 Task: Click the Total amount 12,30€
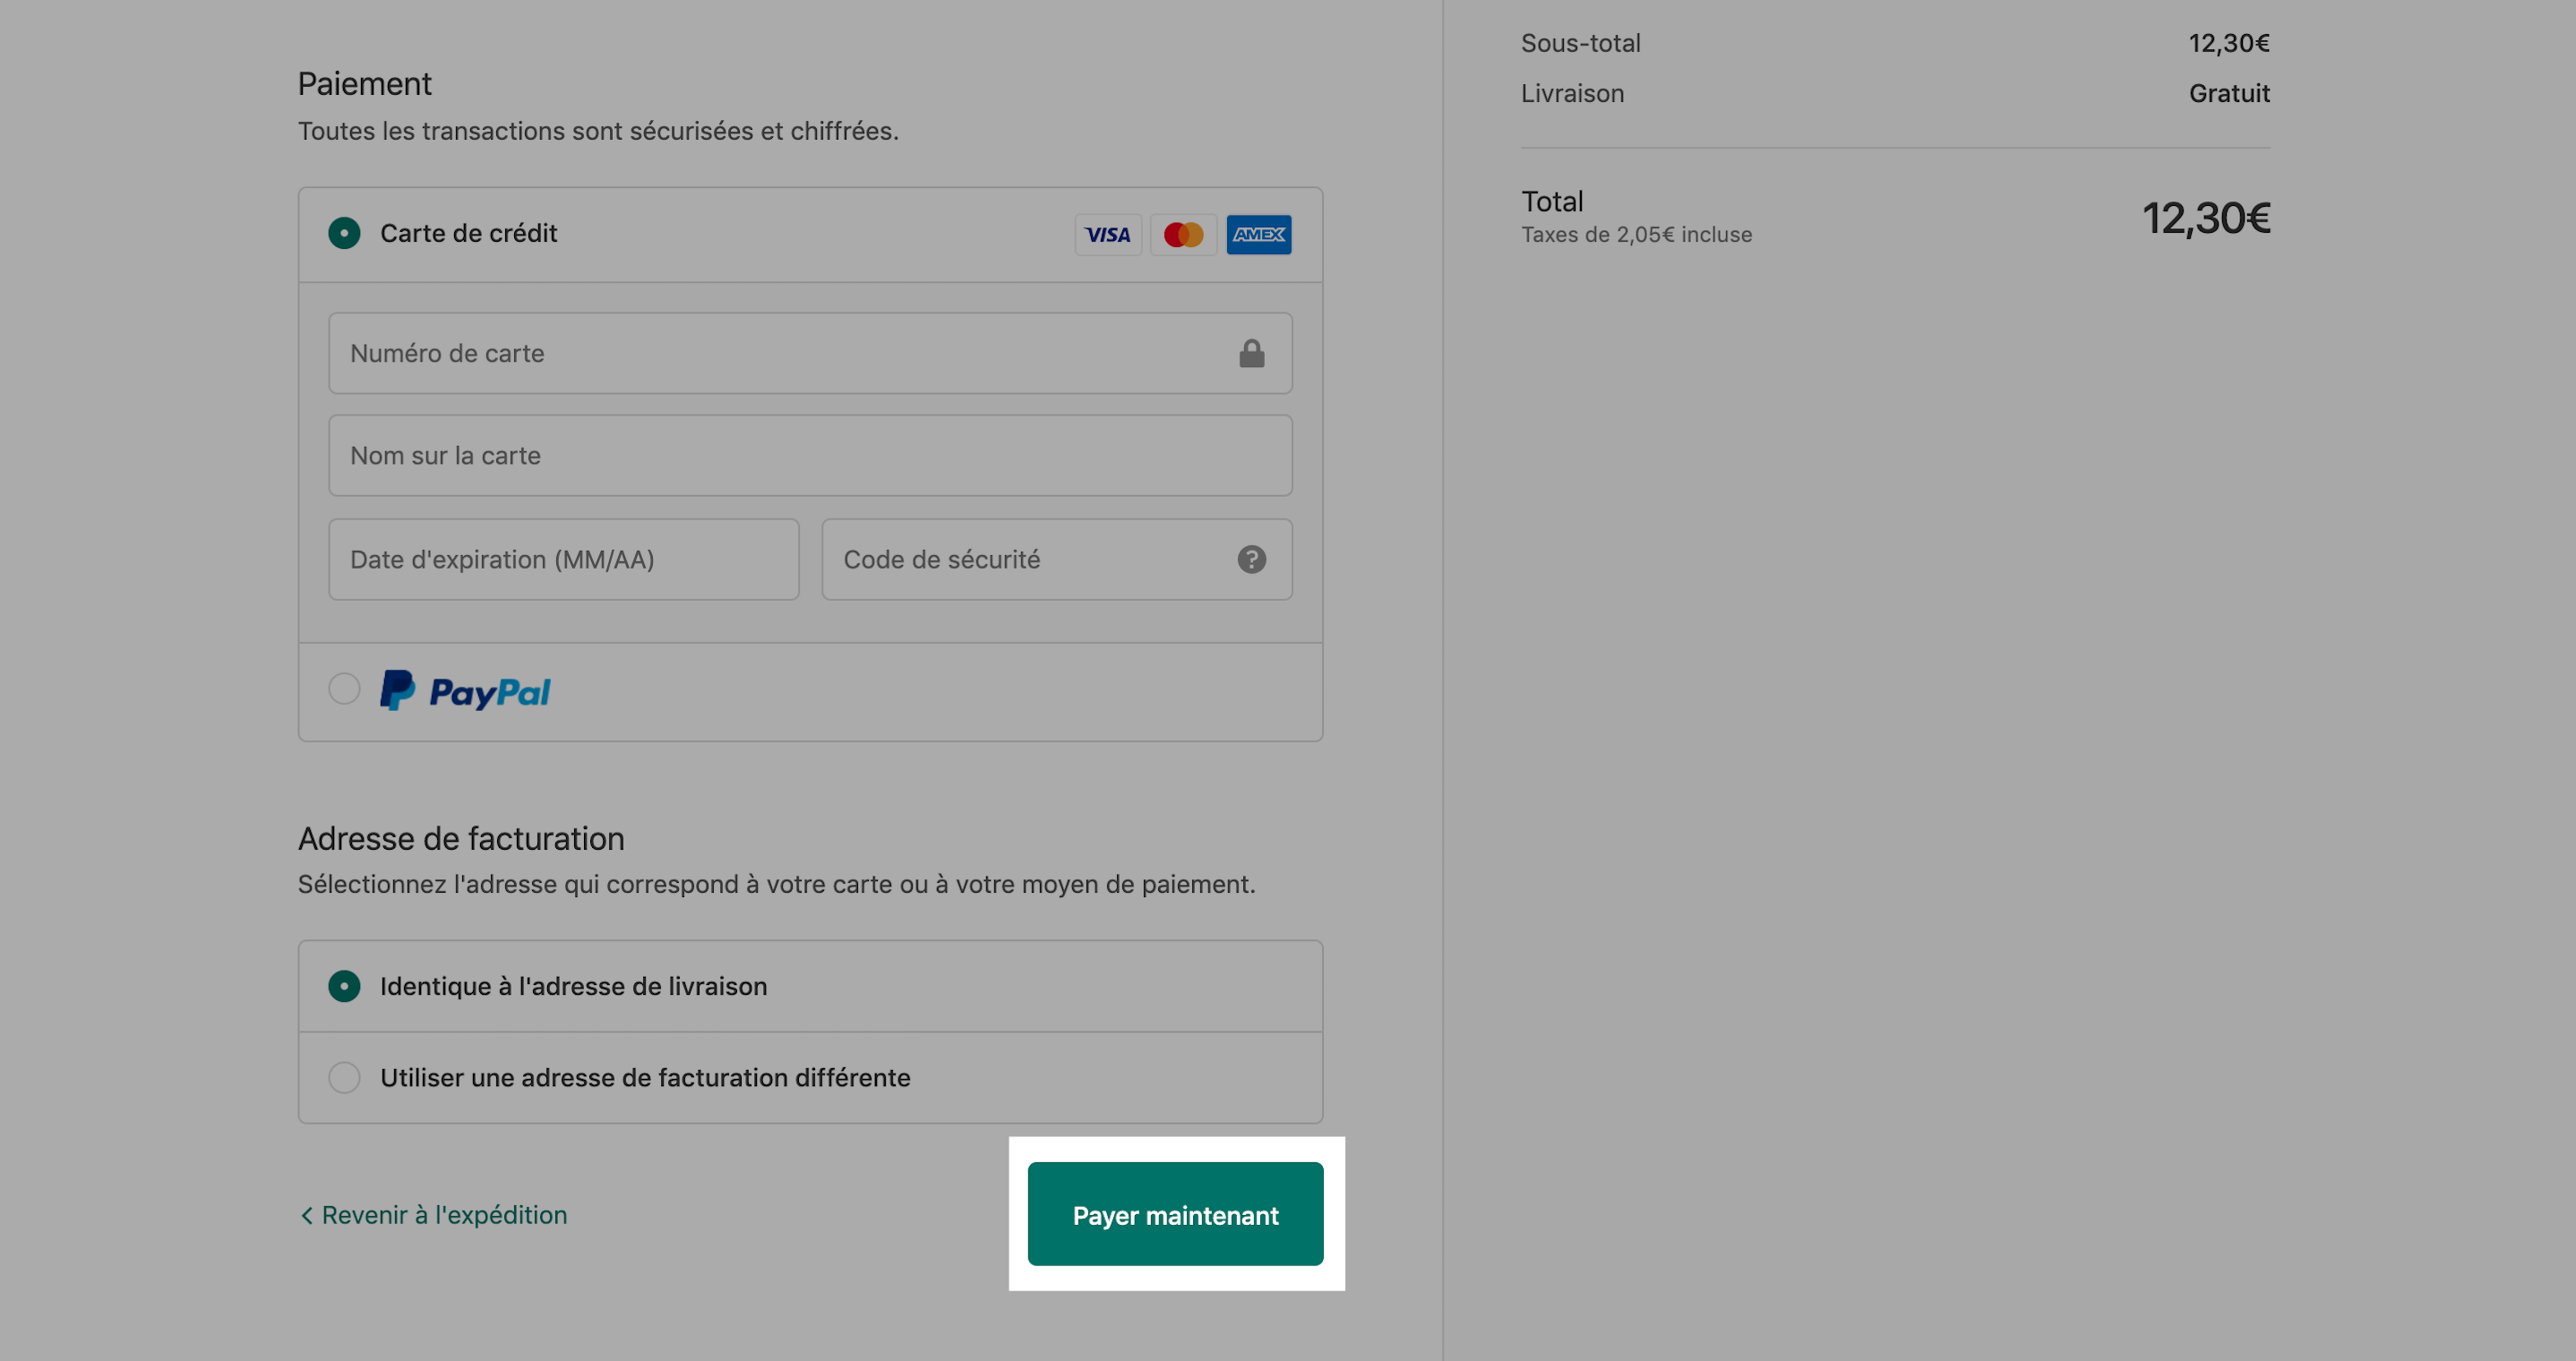pos(2206,218)
